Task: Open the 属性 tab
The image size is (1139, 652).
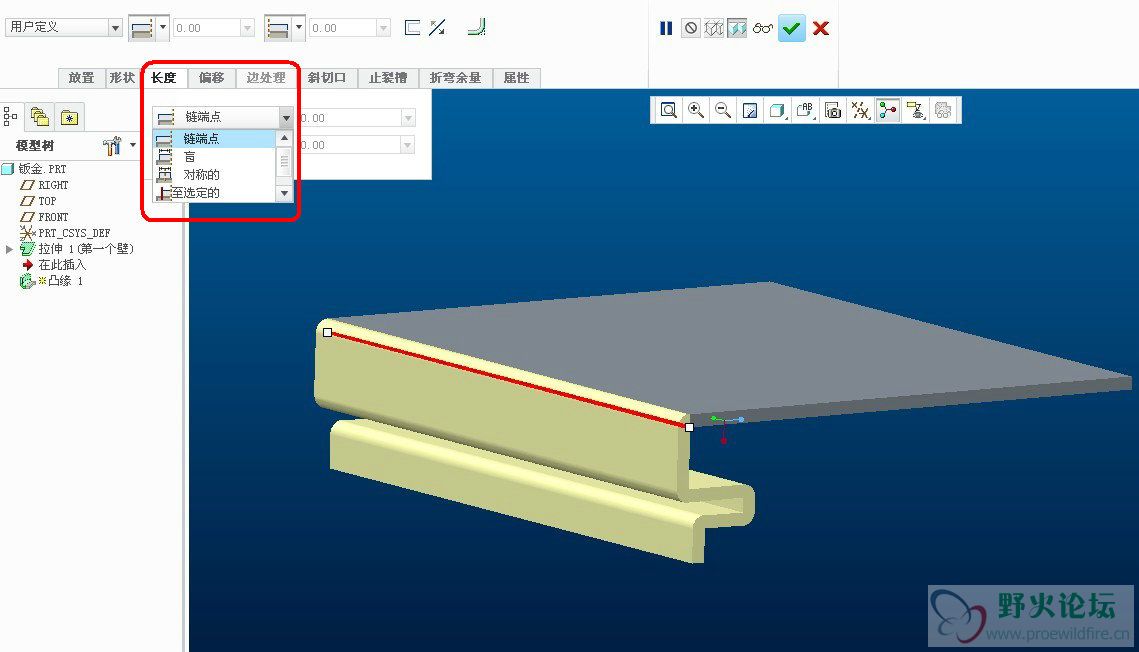Action: click(x=516, y=78)
